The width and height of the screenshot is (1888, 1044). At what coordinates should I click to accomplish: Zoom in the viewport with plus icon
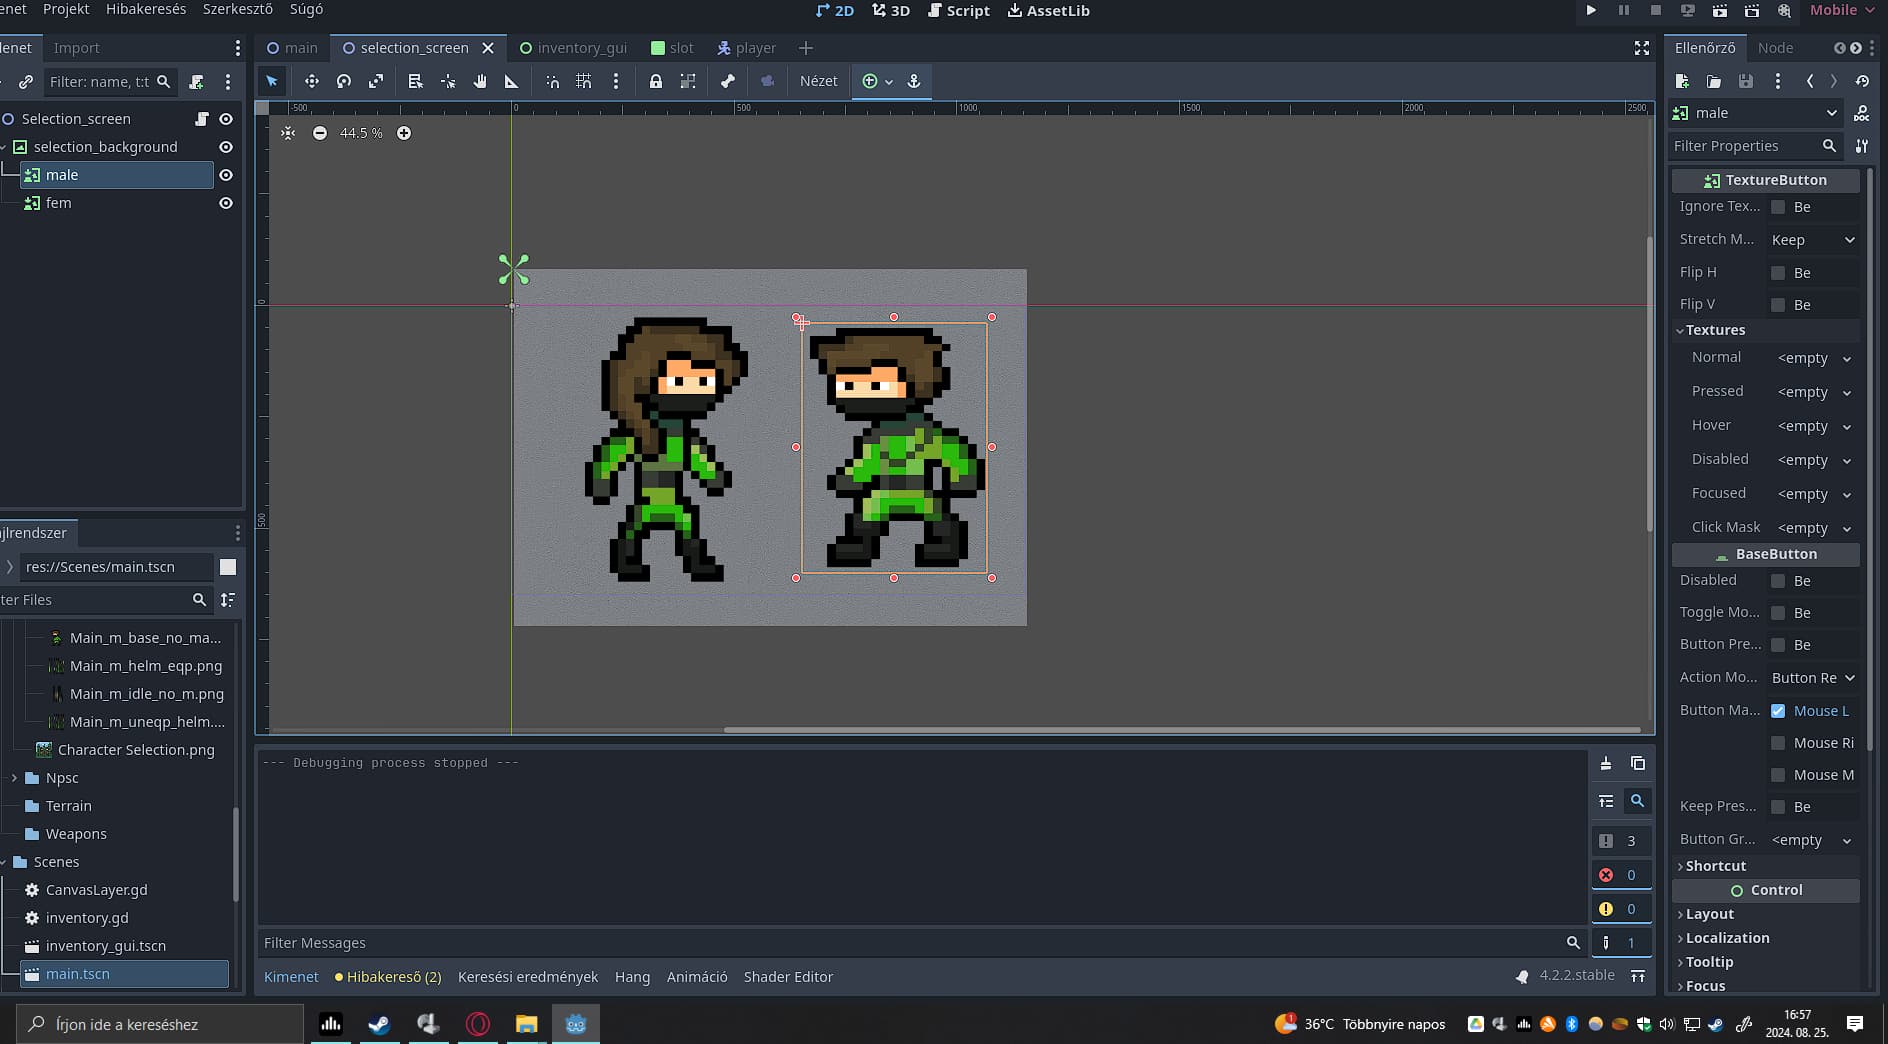(x=404, y=133)
